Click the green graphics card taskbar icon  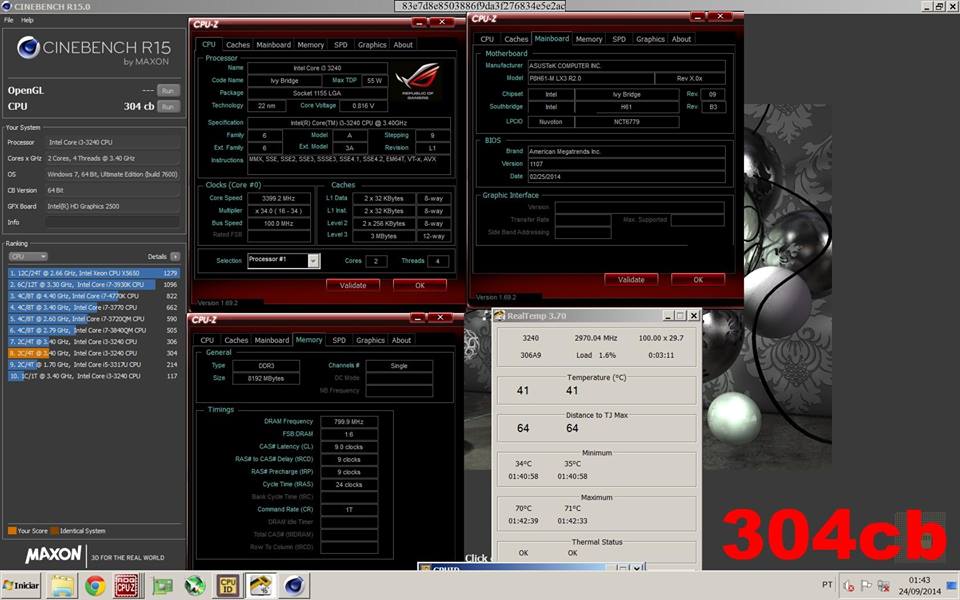click(x=162, y=587)
